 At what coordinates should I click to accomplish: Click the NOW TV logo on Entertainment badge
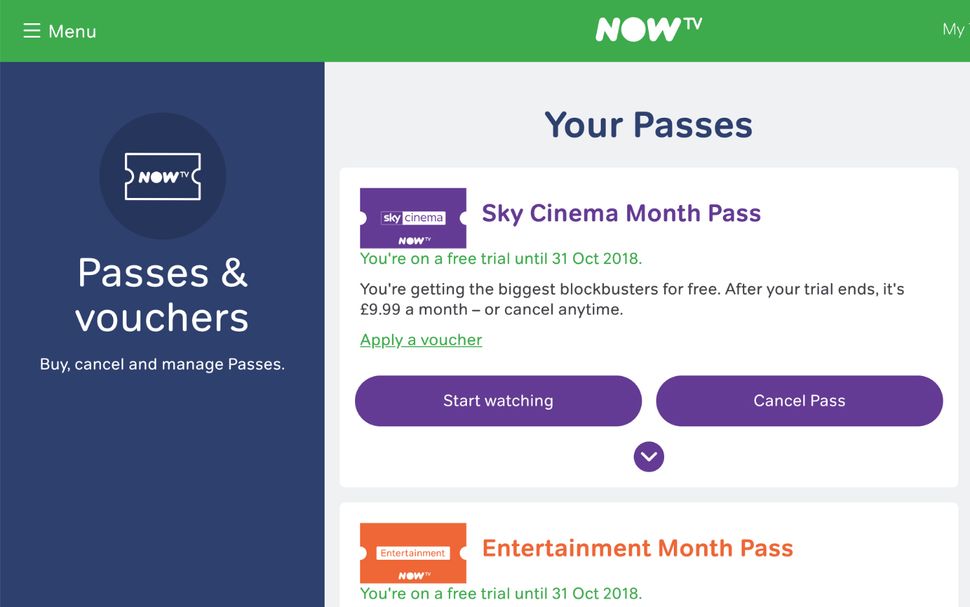(x=416, y=573)
